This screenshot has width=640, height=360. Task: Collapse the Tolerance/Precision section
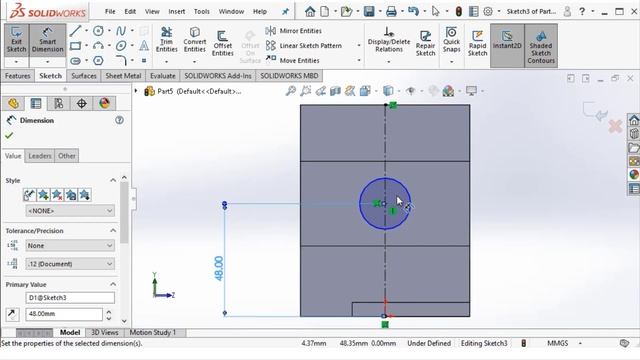click(x=113, y=231)
